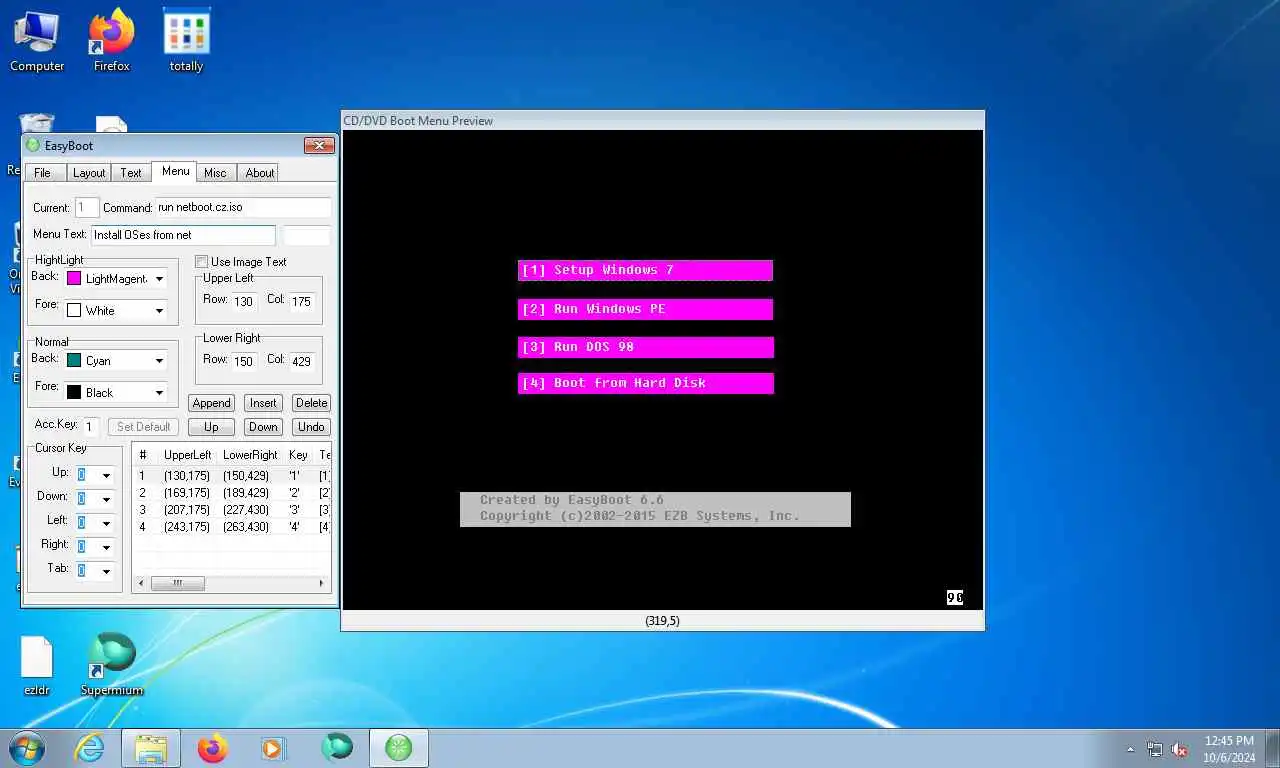Viewport: 1280px width, 768px height.
Task: Click Delete button
Action: (x=311, y=403)
